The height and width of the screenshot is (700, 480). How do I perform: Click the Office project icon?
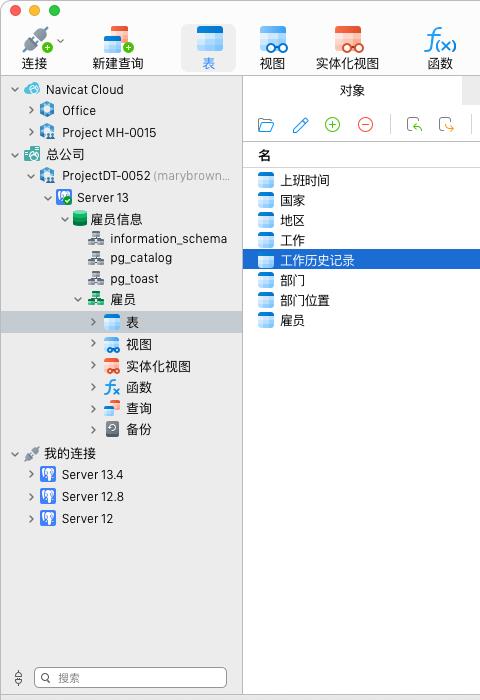[x=47, y=109]
